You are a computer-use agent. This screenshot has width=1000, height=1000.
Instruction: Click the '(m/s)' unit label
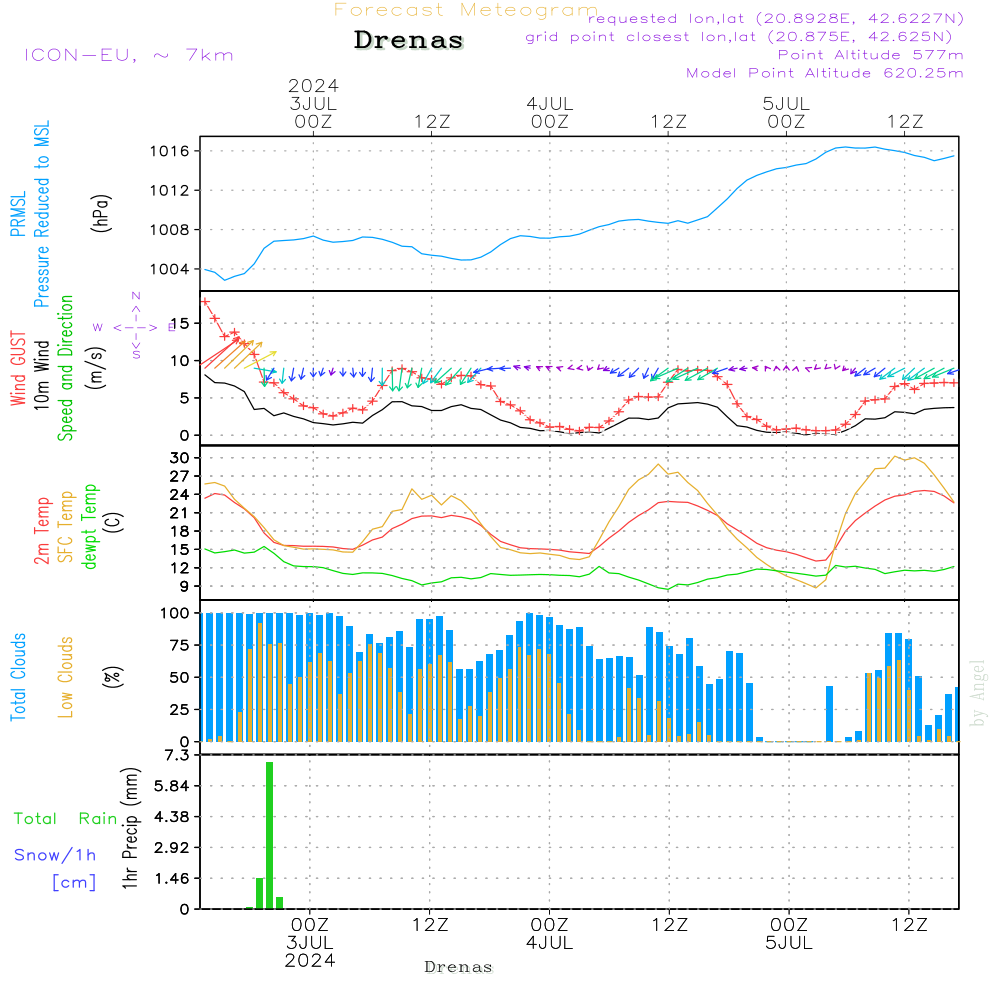tap(96, 368)
